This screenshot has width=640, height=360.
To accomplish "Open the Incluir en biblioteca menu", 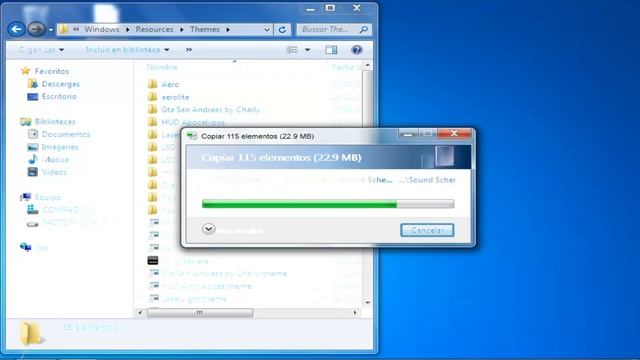I will pos(127,50).
